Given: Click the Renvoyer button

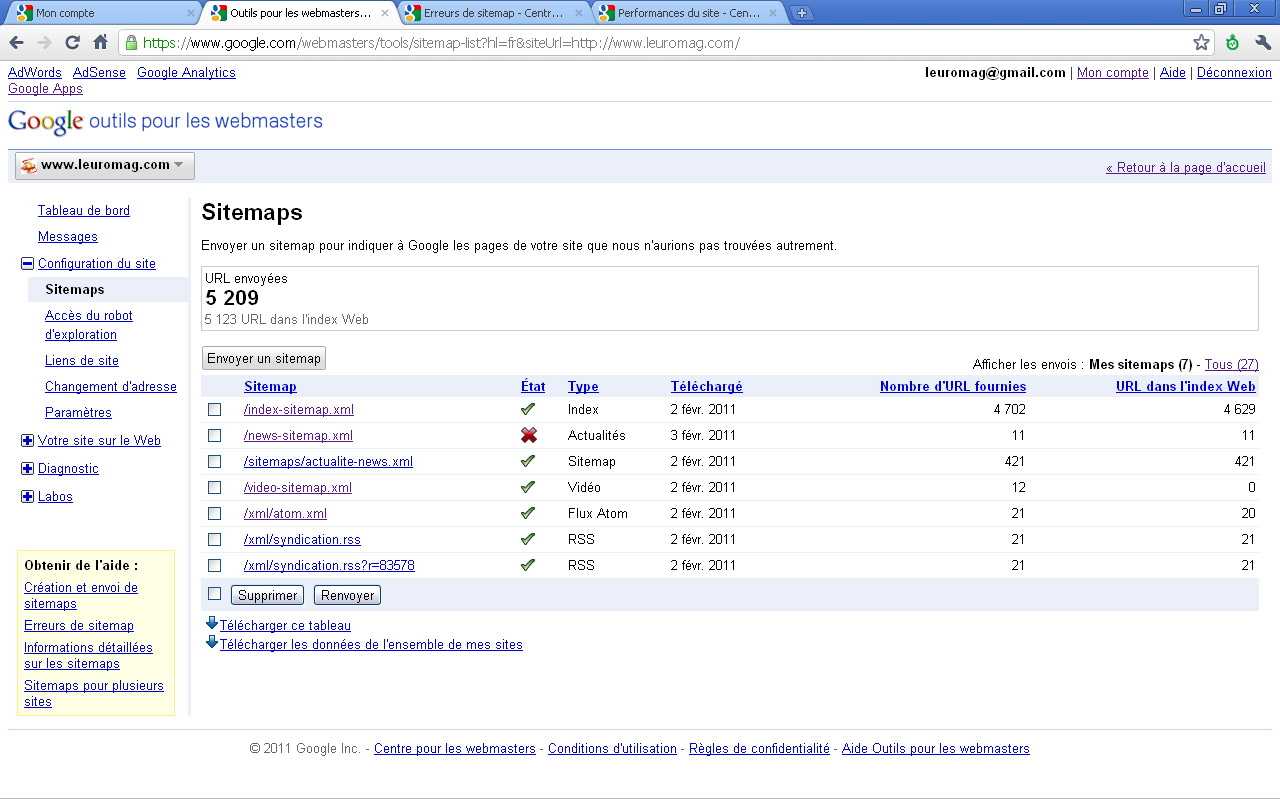Looking at the screenshot, I should coord(347,595).
